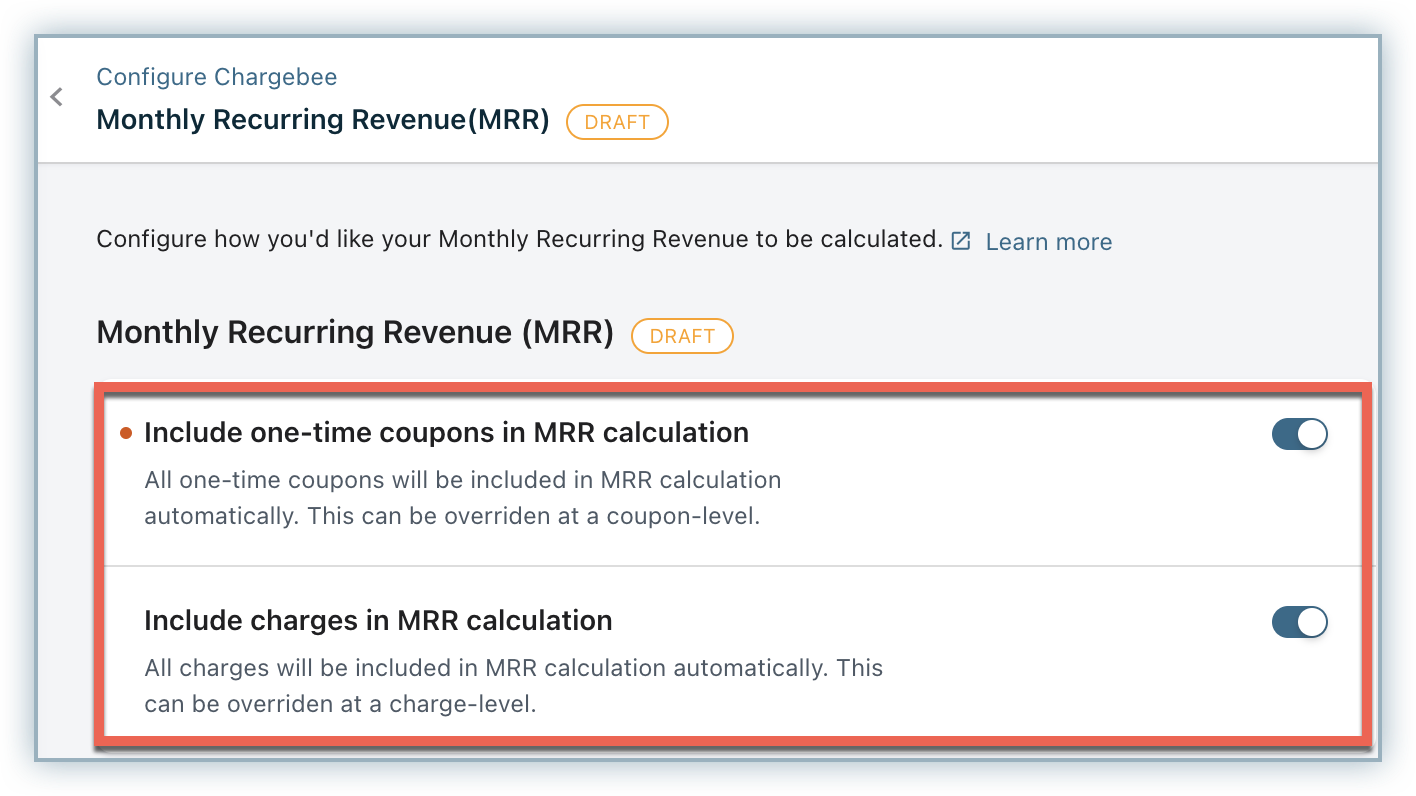Viewport: 1416px width, 796px height.
Task: Disable the one-time coupons MRR toggle
Action: pos(1298,434)
